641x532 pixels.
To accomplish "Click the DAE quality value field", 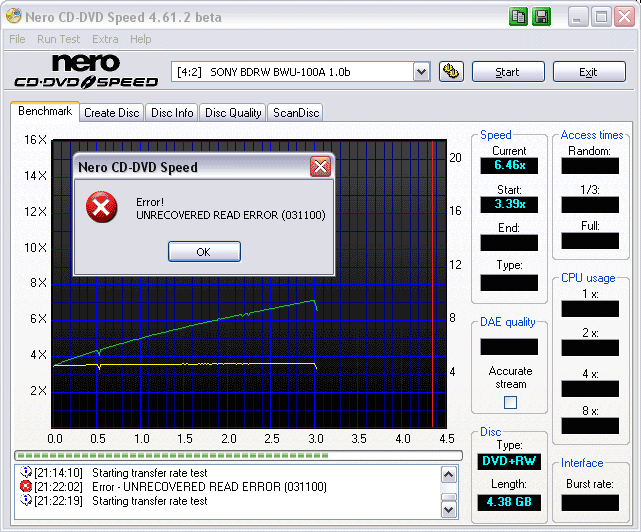I will coord(509,347).
